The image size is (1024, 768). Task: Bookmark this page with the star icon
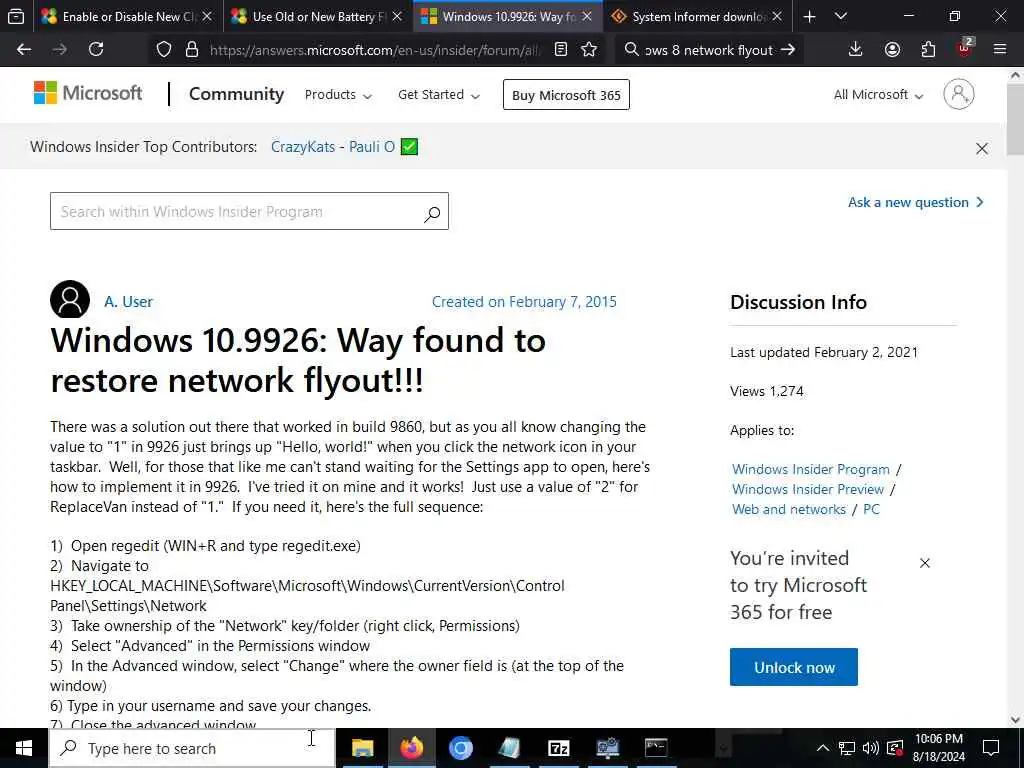589,50
